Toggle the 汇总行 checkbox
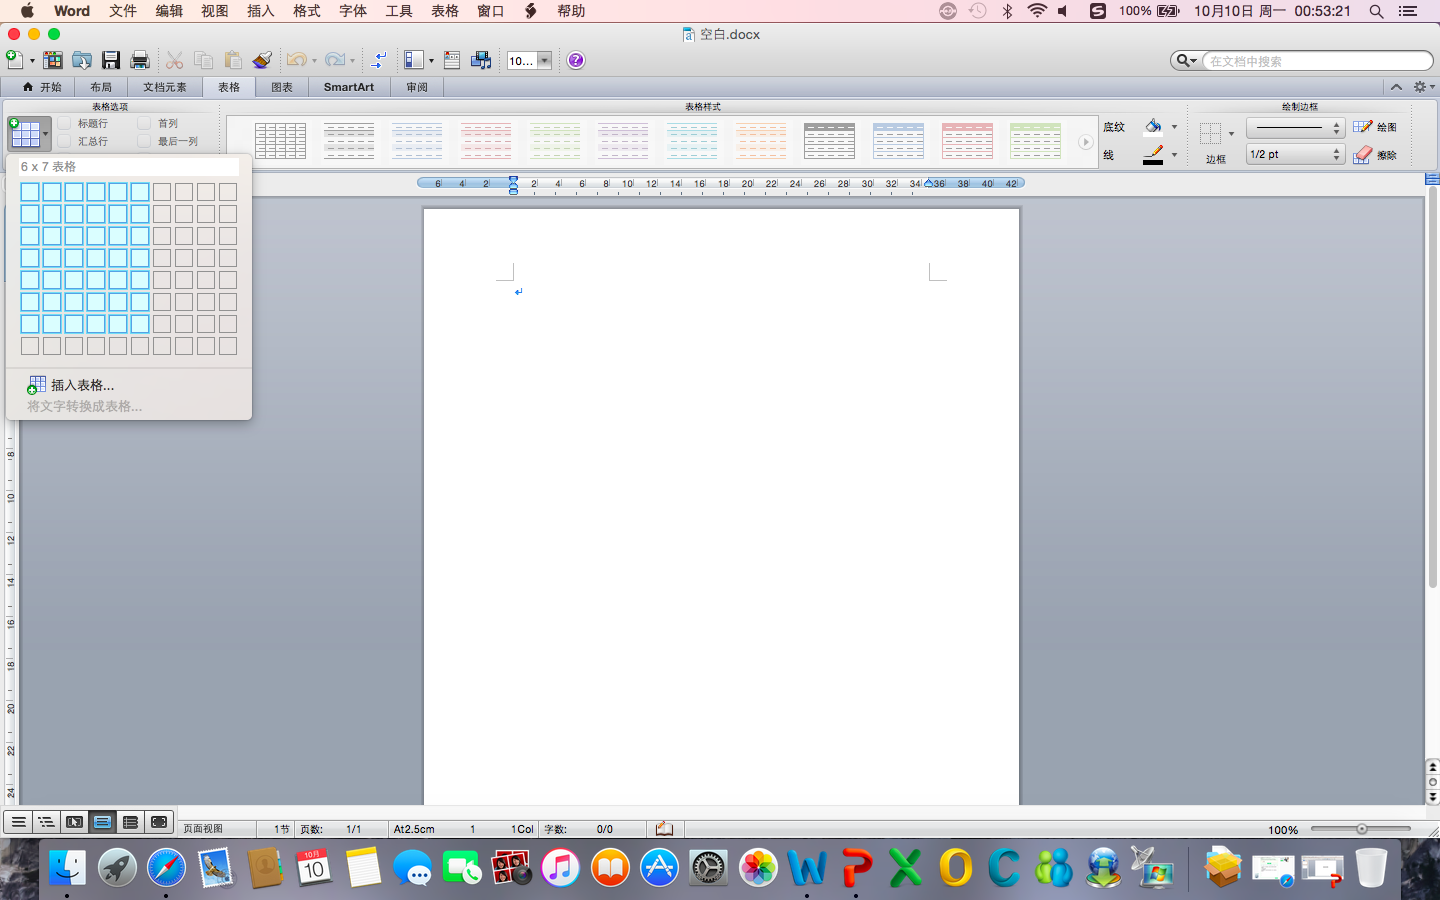 coord(65,142)
